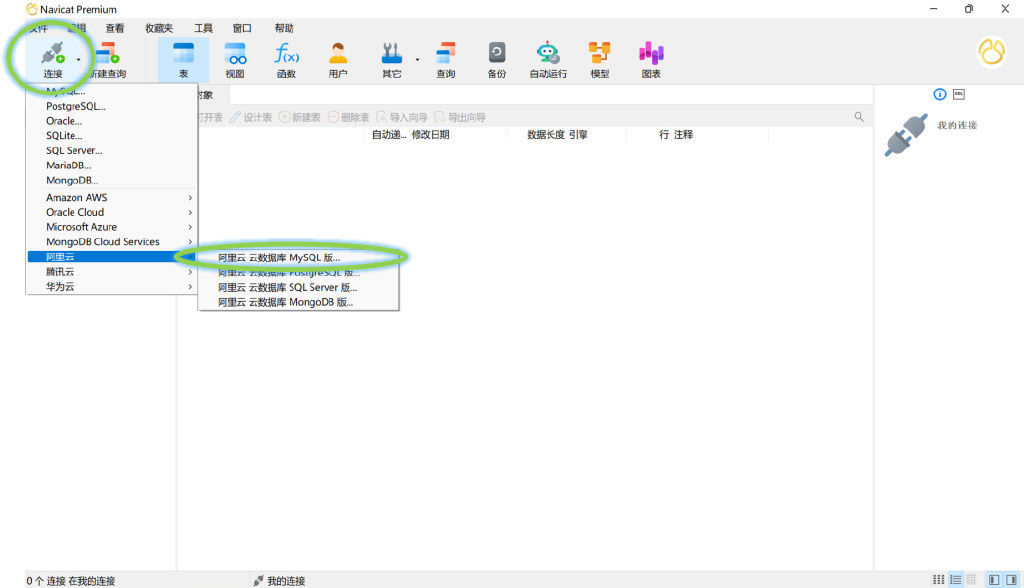Viewport: 1024px width, 588px height.
Task: Expand the Microsoft Azure submenu
Action: [112, 227]
